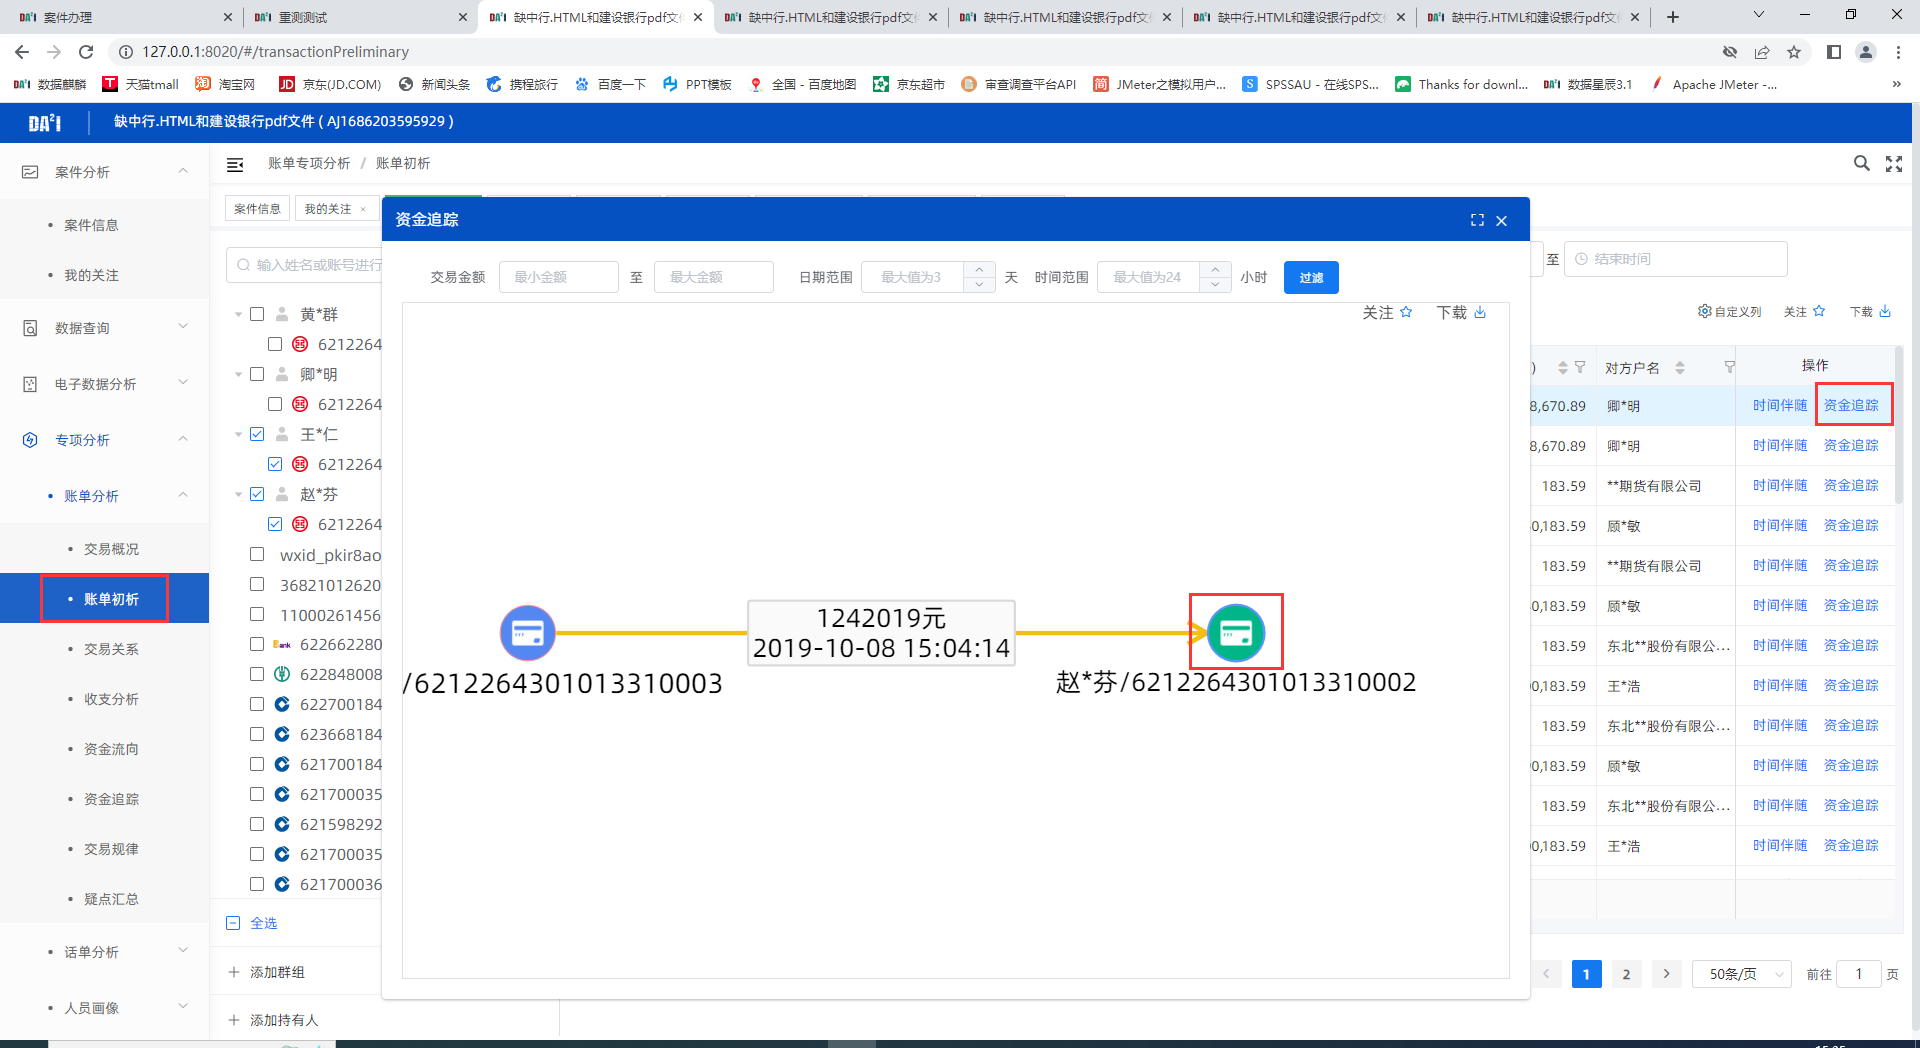This screenshot has height=1048, width=1920.
Task: Check the 622662280 account checkbox
Action: point(257,644)
